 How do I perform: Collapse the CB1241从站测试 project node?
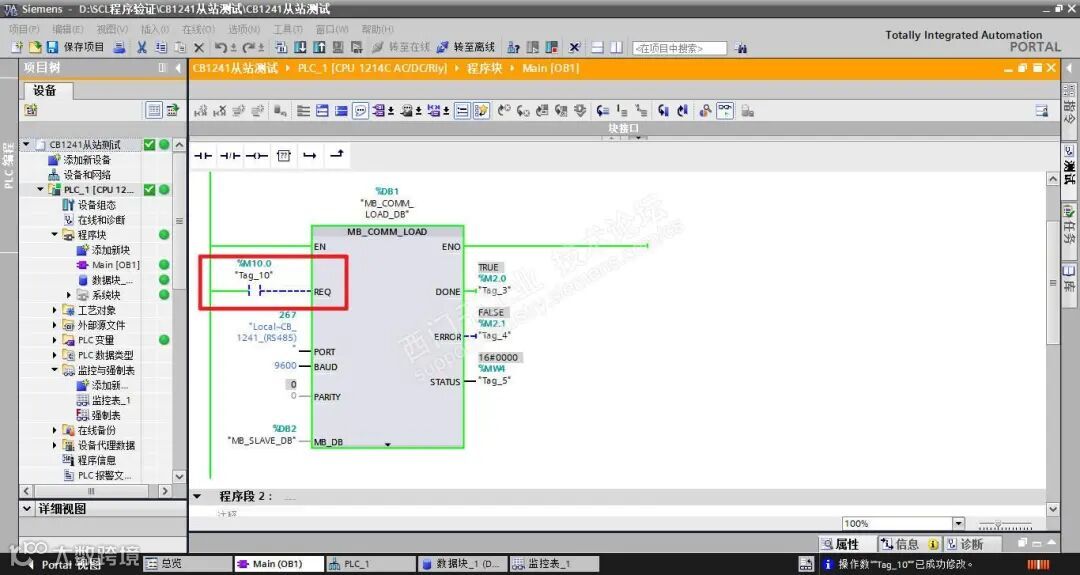[x=26, y=145]
